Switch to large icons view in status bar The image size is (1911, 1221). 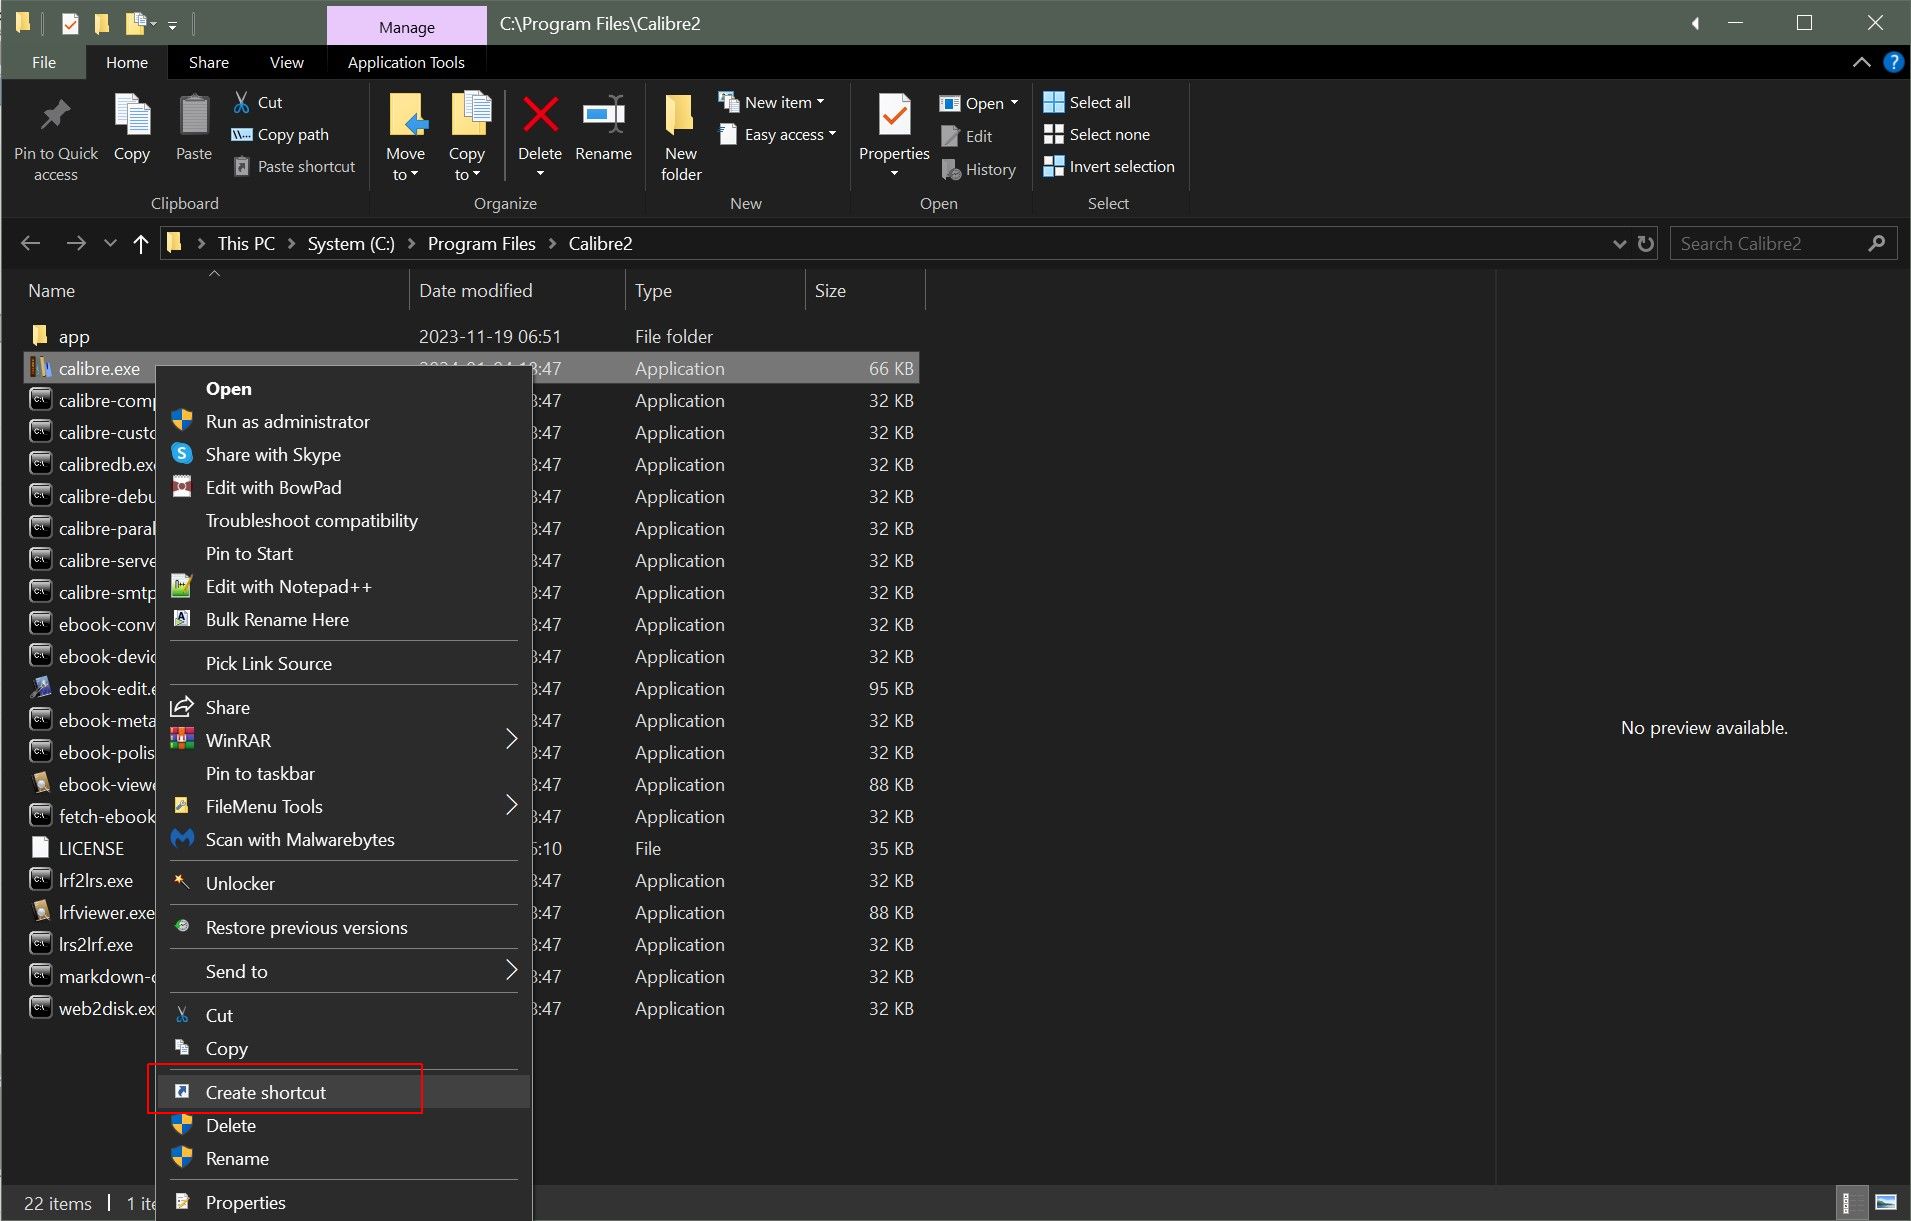point(1886,1202)
